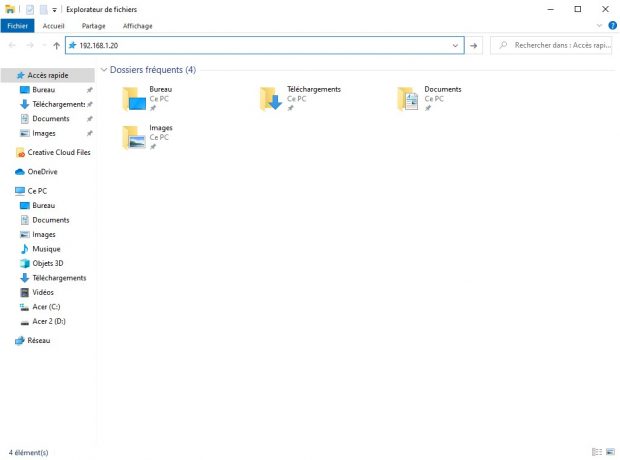Screen dimensions: 620x460
Task: Select the Documents folder icon in frequent folders
Action: [408, 98]
